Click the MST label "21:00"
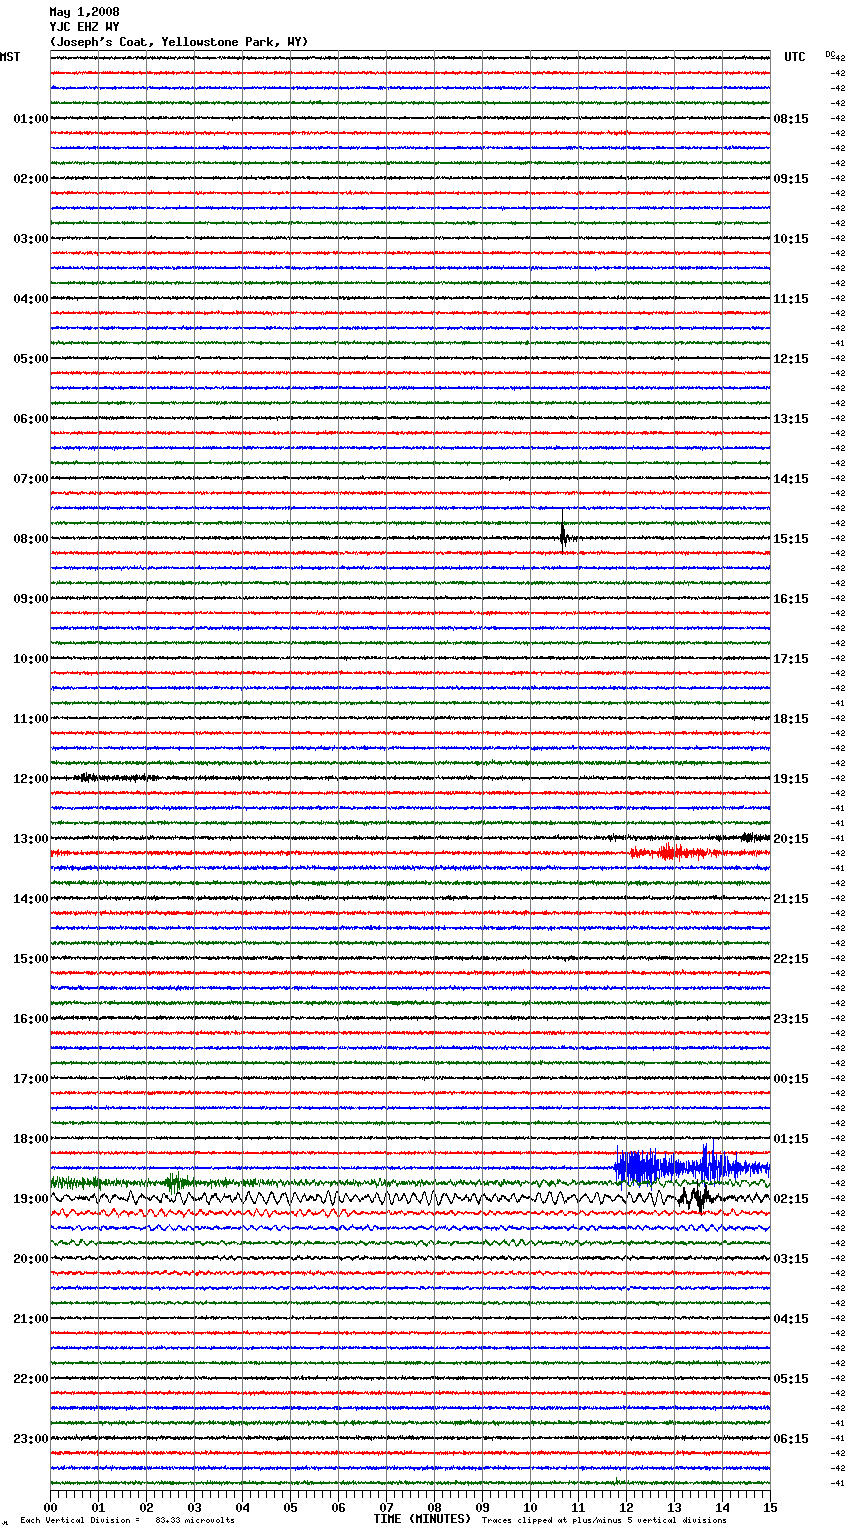Screen dimensions: 850x1534 pos(31,1319)
